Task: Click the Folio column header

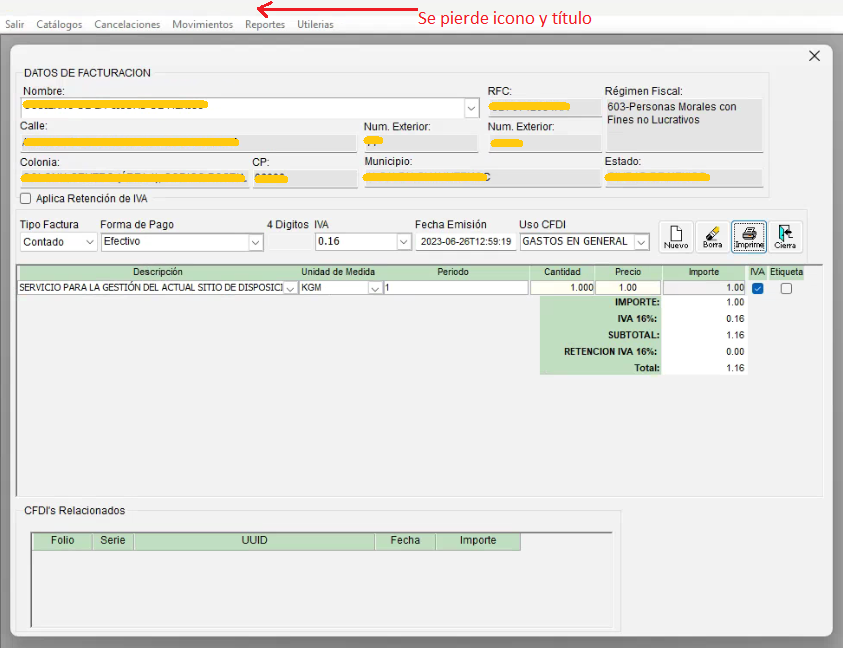Action: (62, 540)
